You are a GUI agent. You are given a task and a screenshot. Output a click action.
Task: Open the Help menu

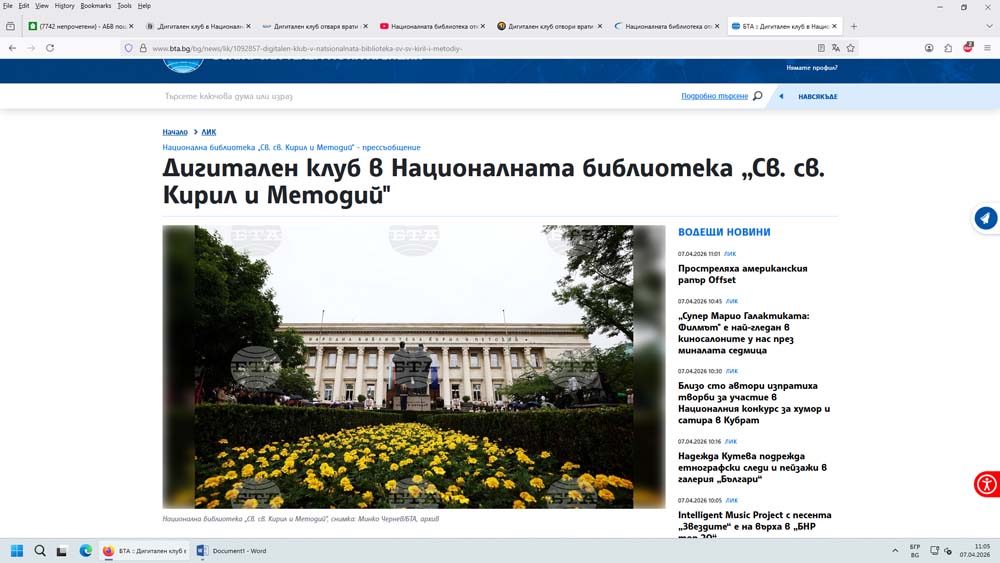coord(144,6)
